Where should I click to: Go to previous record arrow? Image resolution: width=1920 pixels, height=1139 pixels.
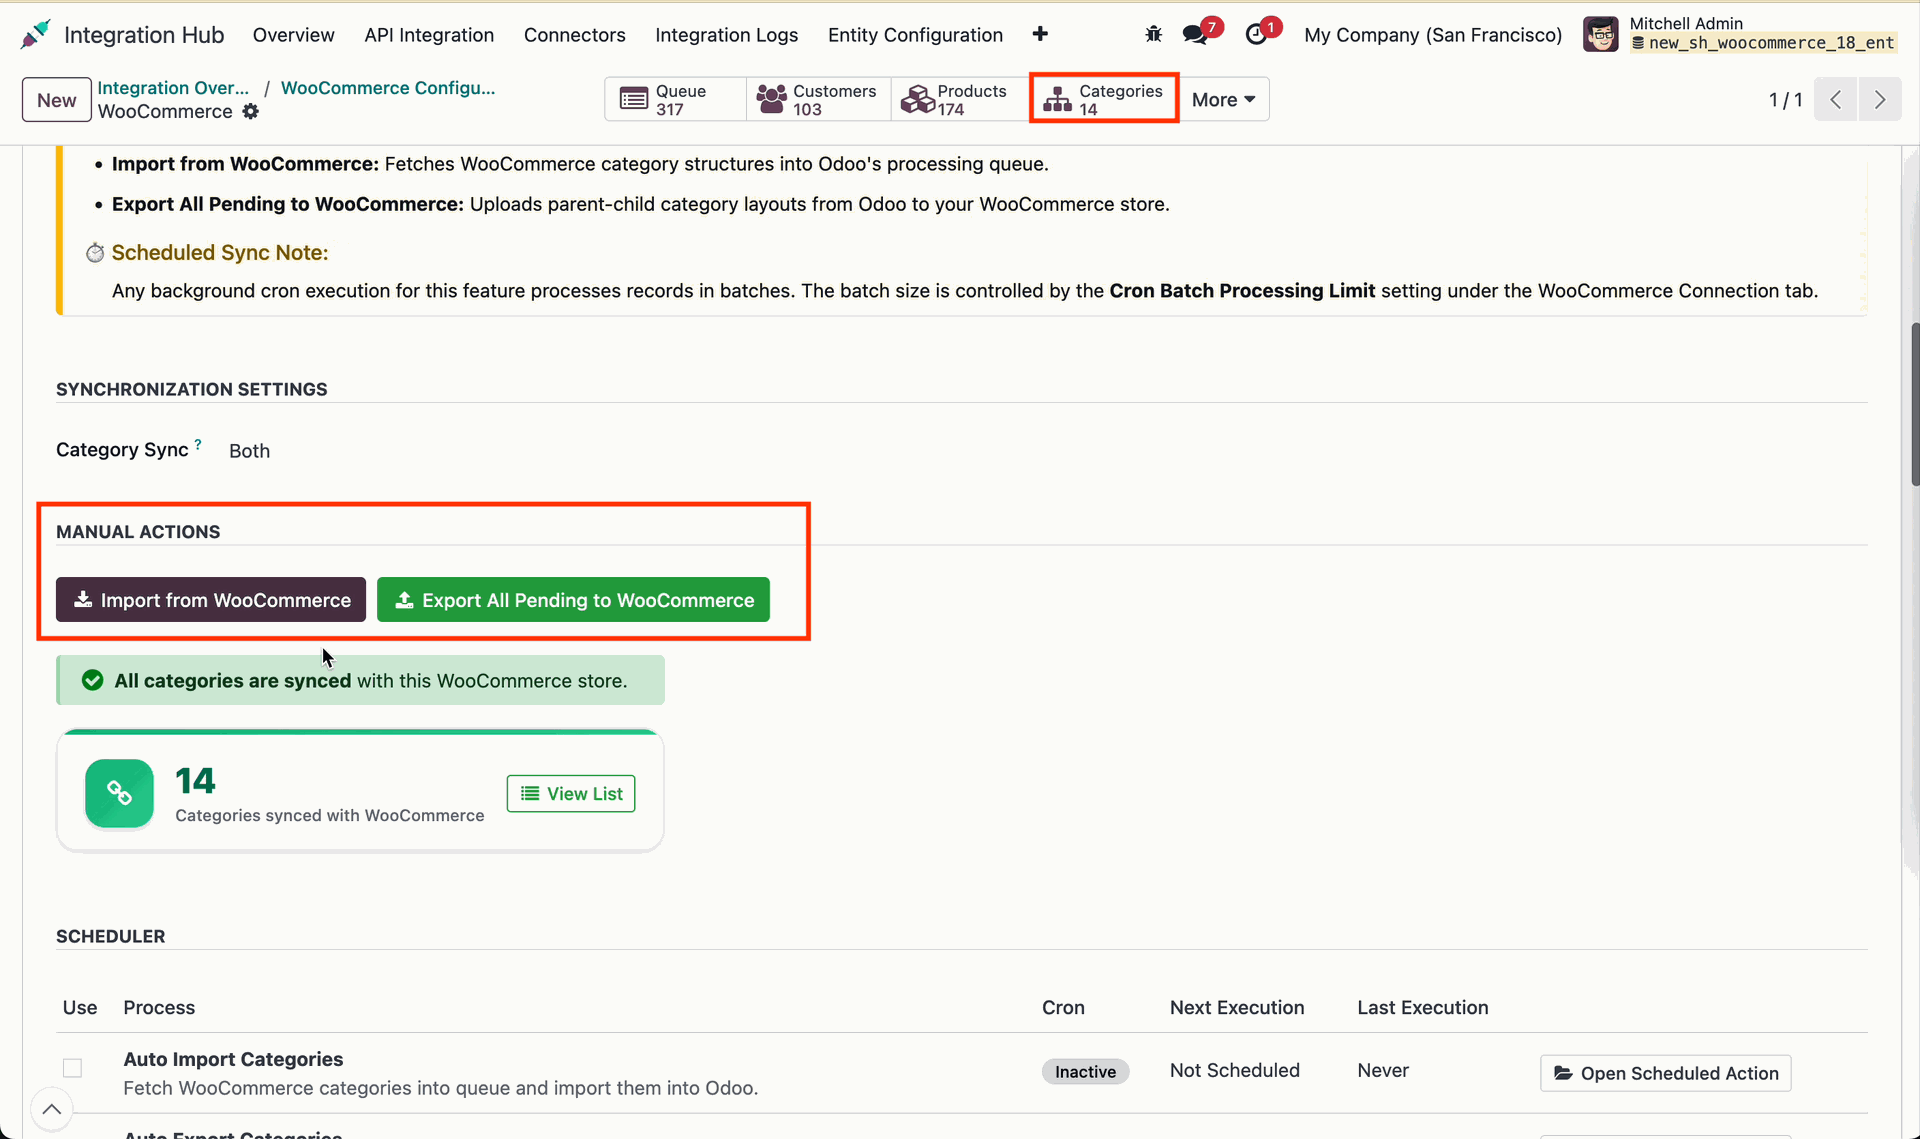click(x=1836, y=100)
